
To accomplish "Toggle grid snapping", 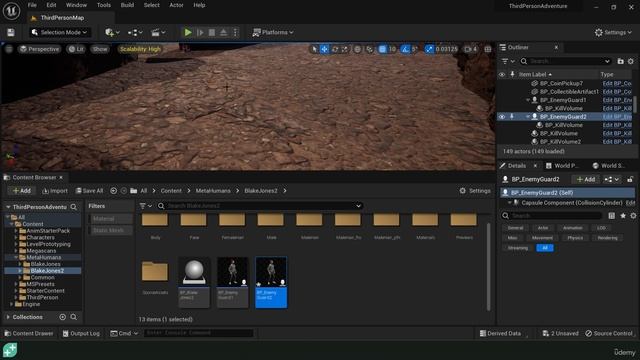I will 382,49.
